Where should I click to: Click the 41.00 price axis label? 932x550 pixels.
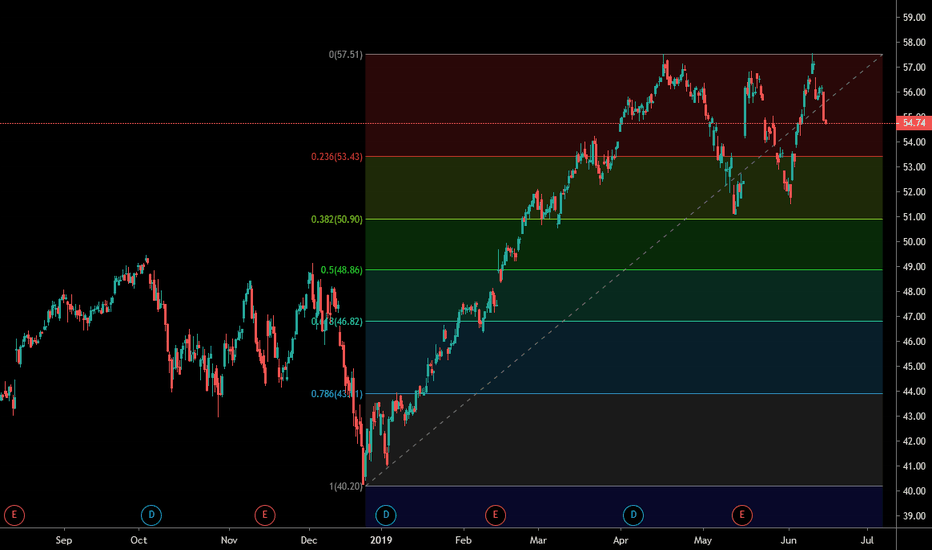914,467
